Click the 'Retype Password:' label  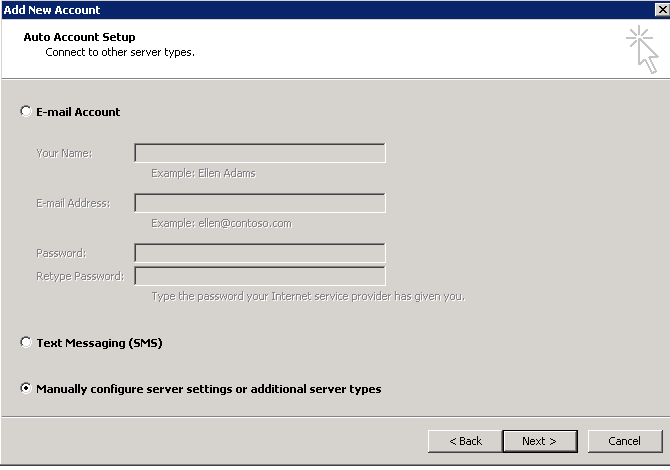[80, 276]
